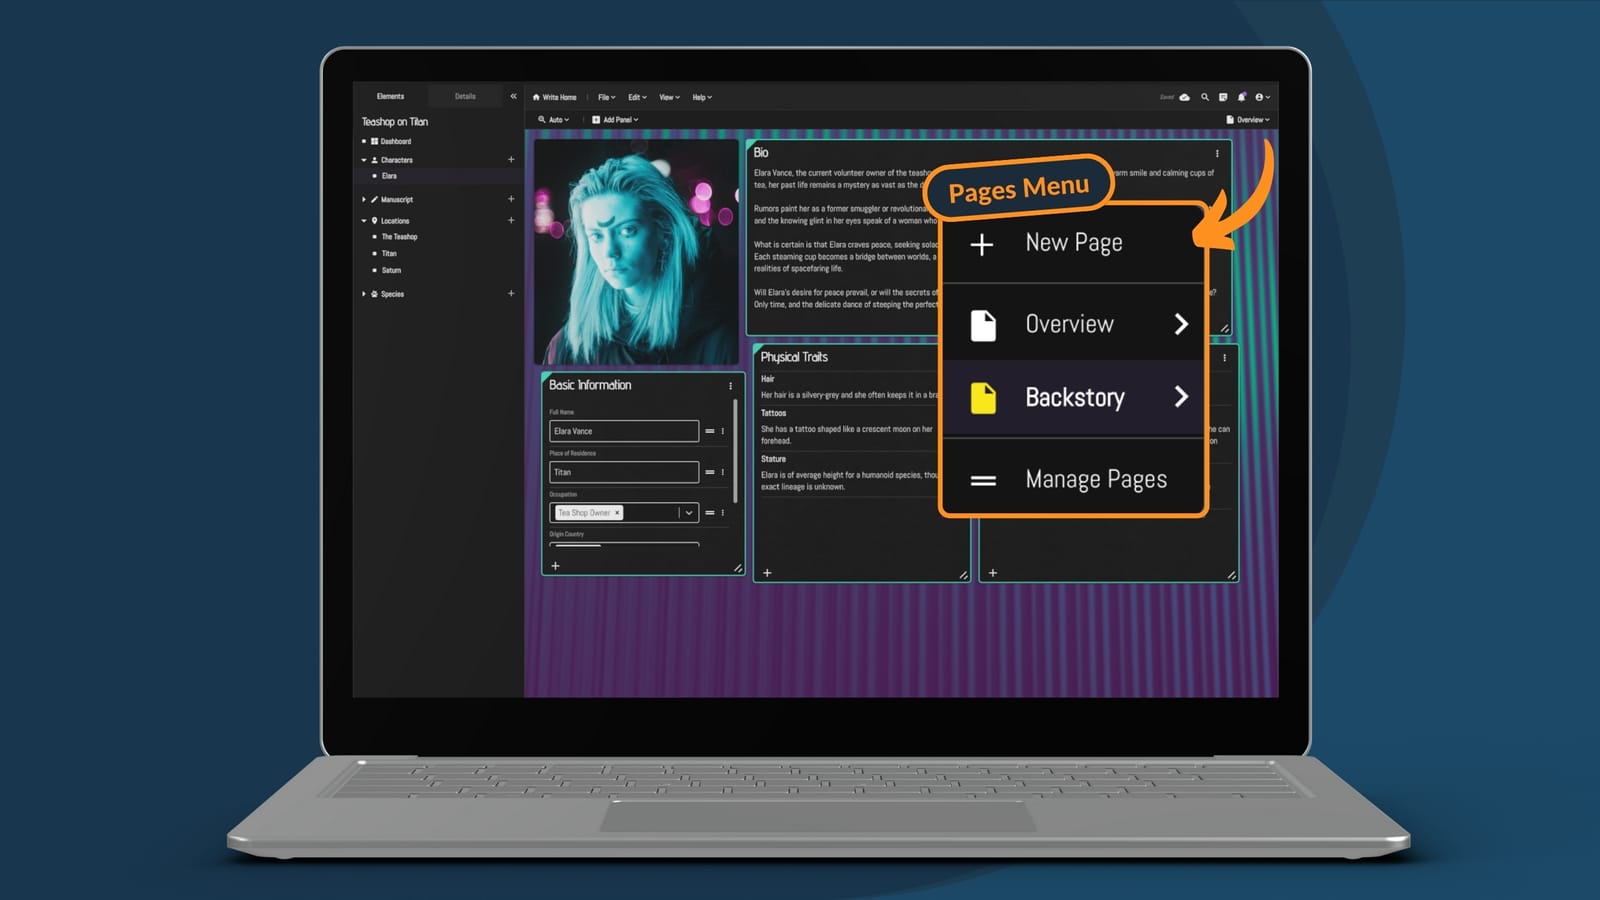Image resolution: width=1600 pixels, height=900 pixels.
Task: Collapse the sidebar with the double-chevron icon
Action: (513, 96)
